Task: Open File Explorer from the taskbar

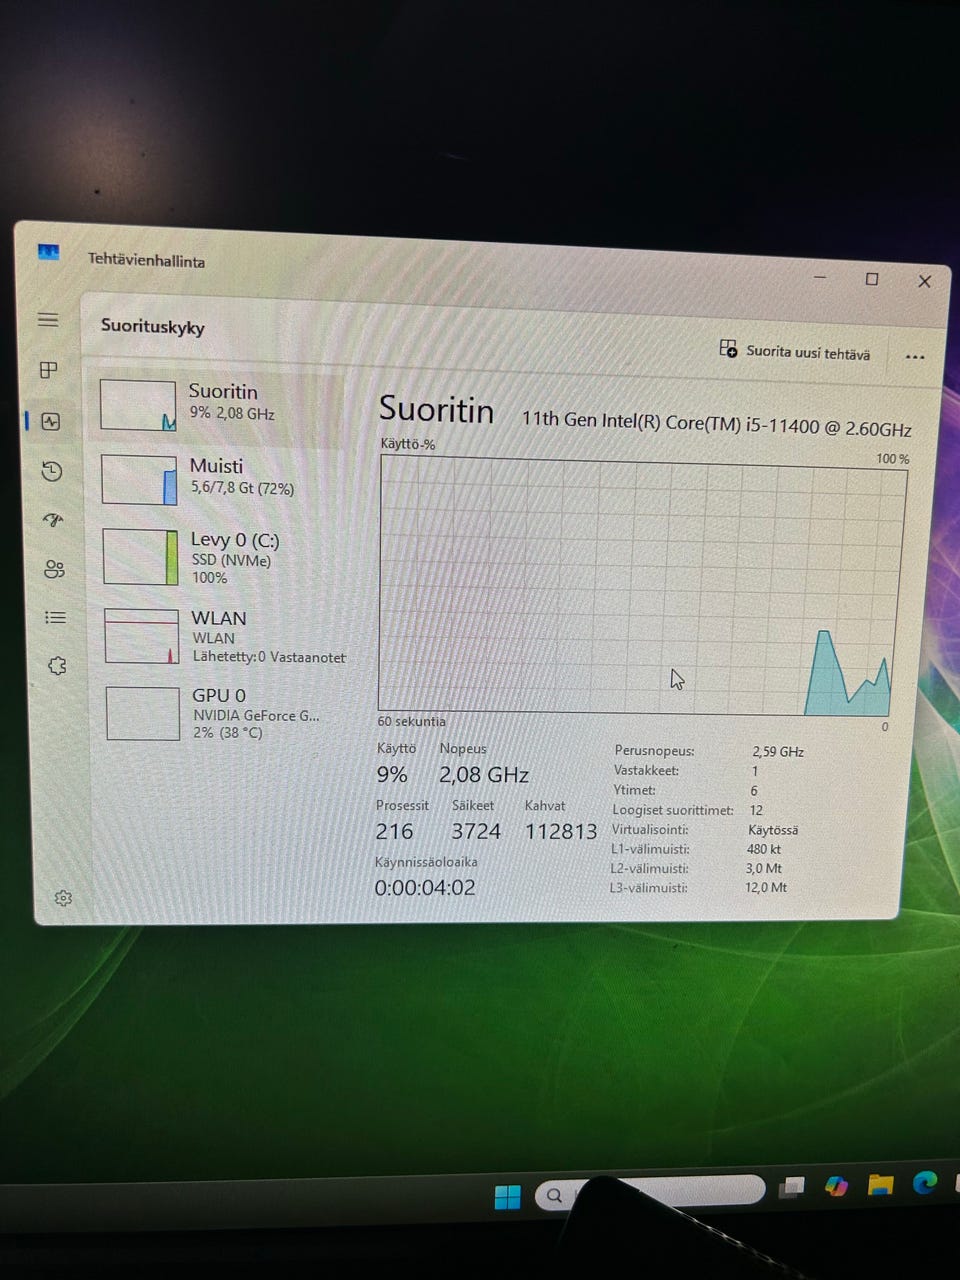Action: [881, 1185]
